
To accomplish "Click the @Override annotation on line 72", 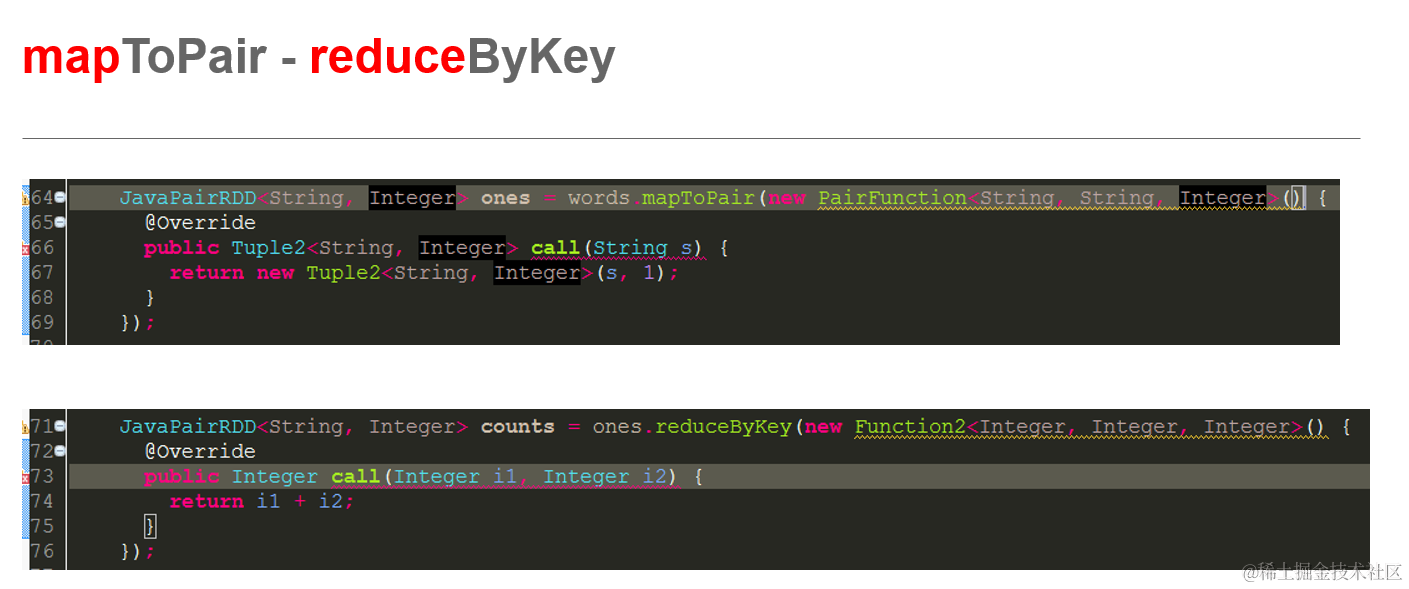I will click(x=199, y=452).
